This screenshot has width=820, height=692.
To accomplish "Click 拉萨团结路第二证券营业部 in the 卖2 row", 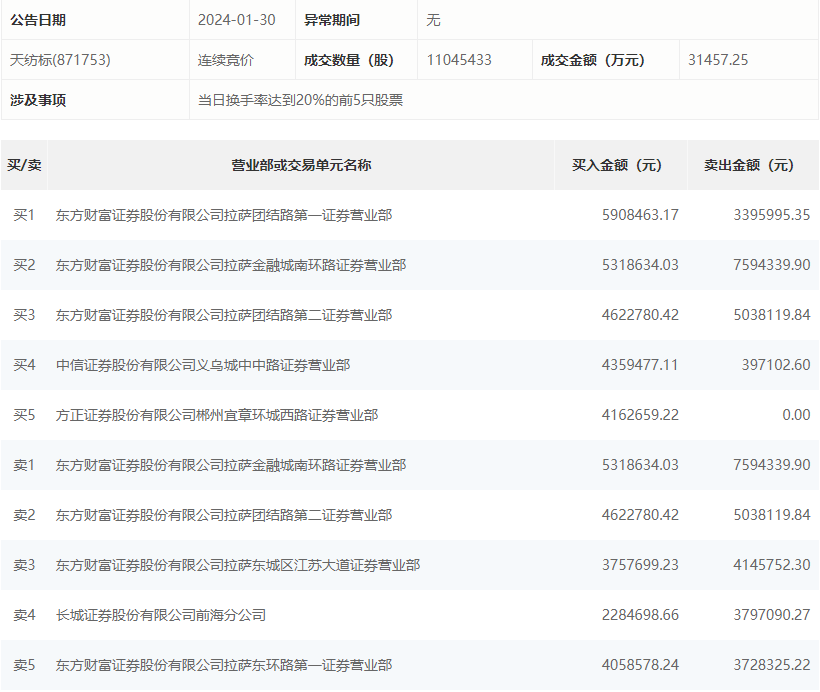I will click(224, 515).
